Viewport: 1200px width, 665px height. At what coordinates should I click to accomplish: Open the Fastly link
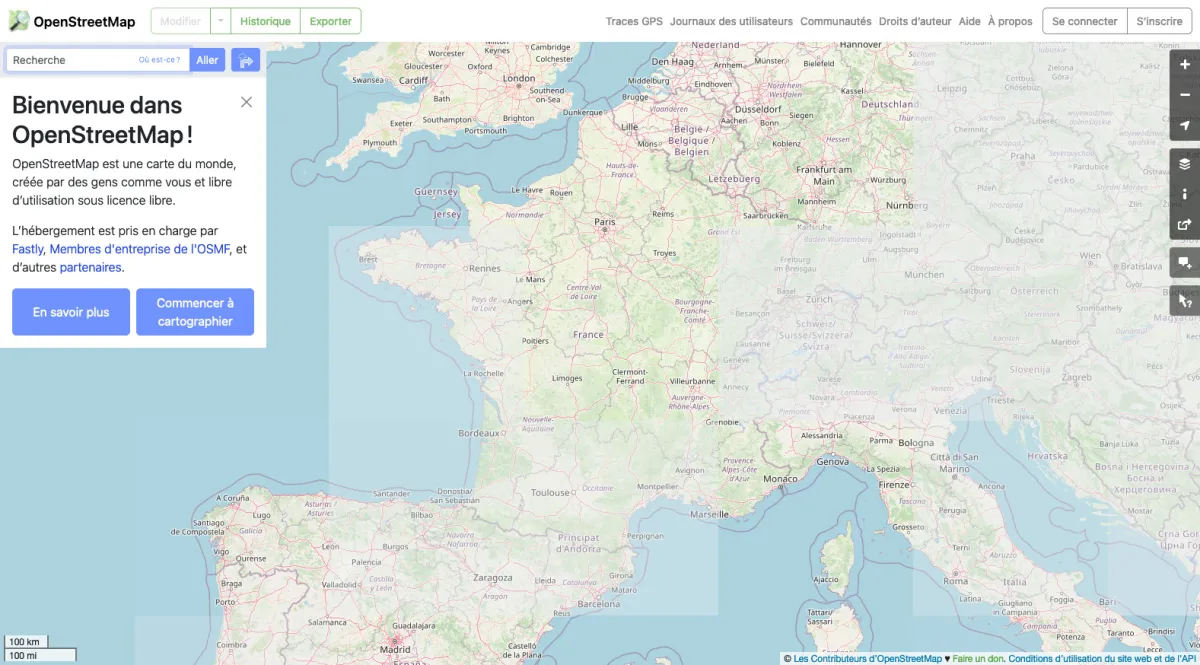tap(27, 249)
